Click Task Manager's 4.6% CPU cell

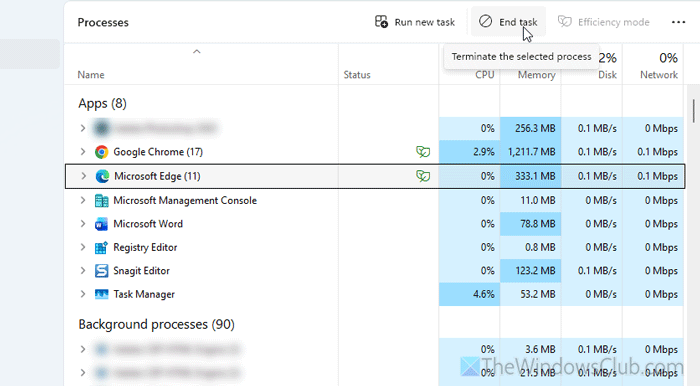pos(469,295)
